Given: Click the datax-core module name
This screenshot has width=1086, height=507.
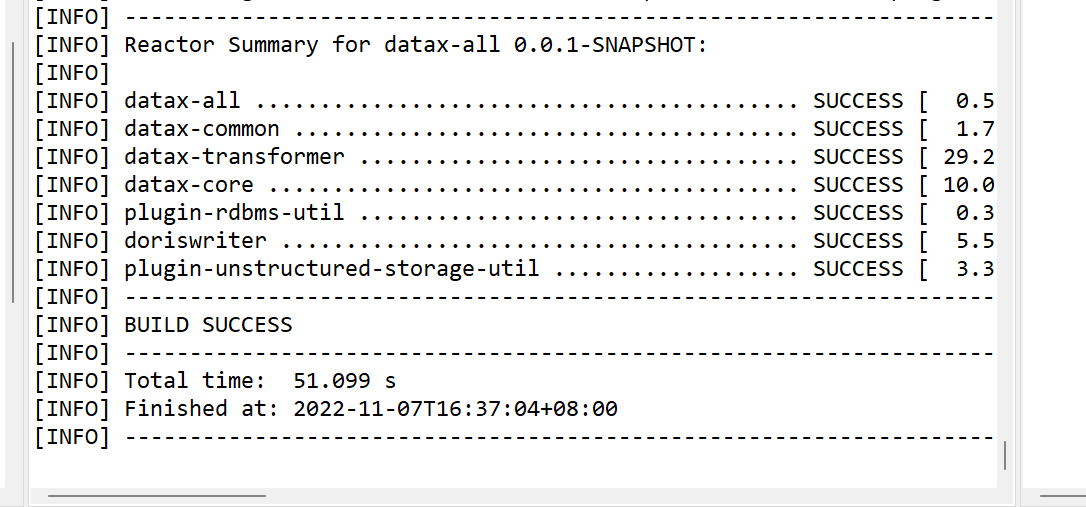Looking at the screenshot, I should point(189,185).
